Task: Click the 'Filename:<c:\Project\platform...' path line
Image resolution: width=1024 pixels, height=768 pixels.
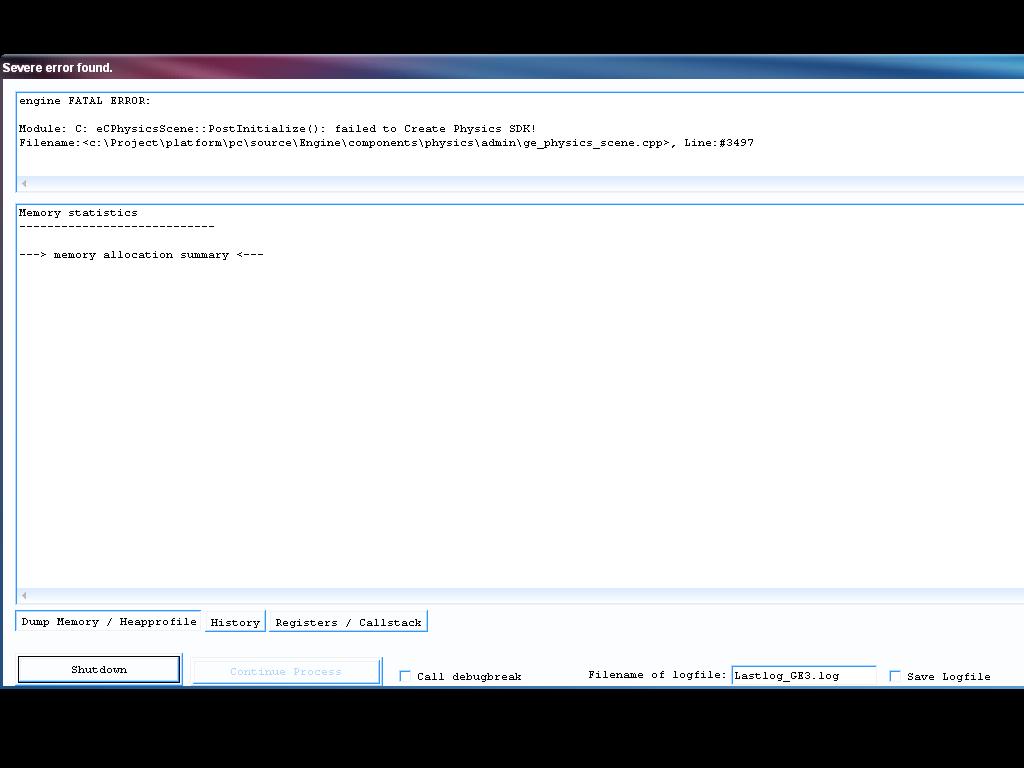Action: [x=386, y=143]
